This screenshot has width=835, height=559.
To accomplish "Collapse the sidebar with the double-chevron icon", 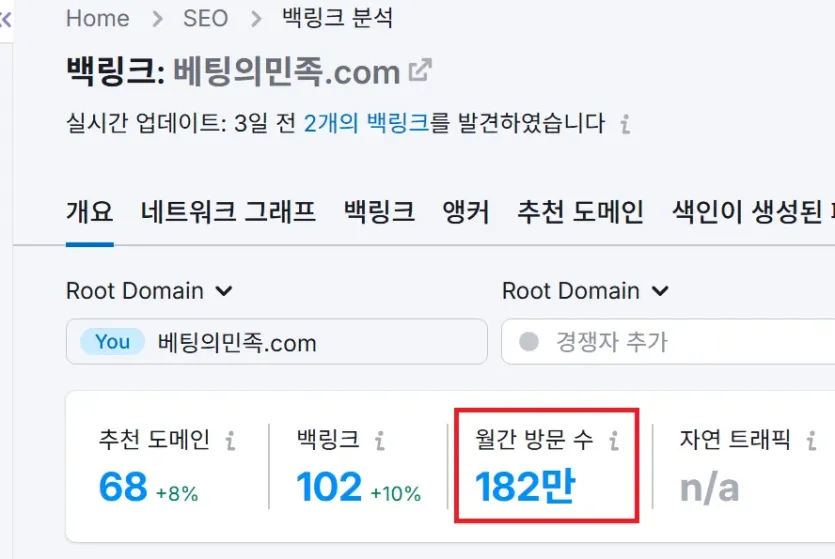I will click(5, 20).
